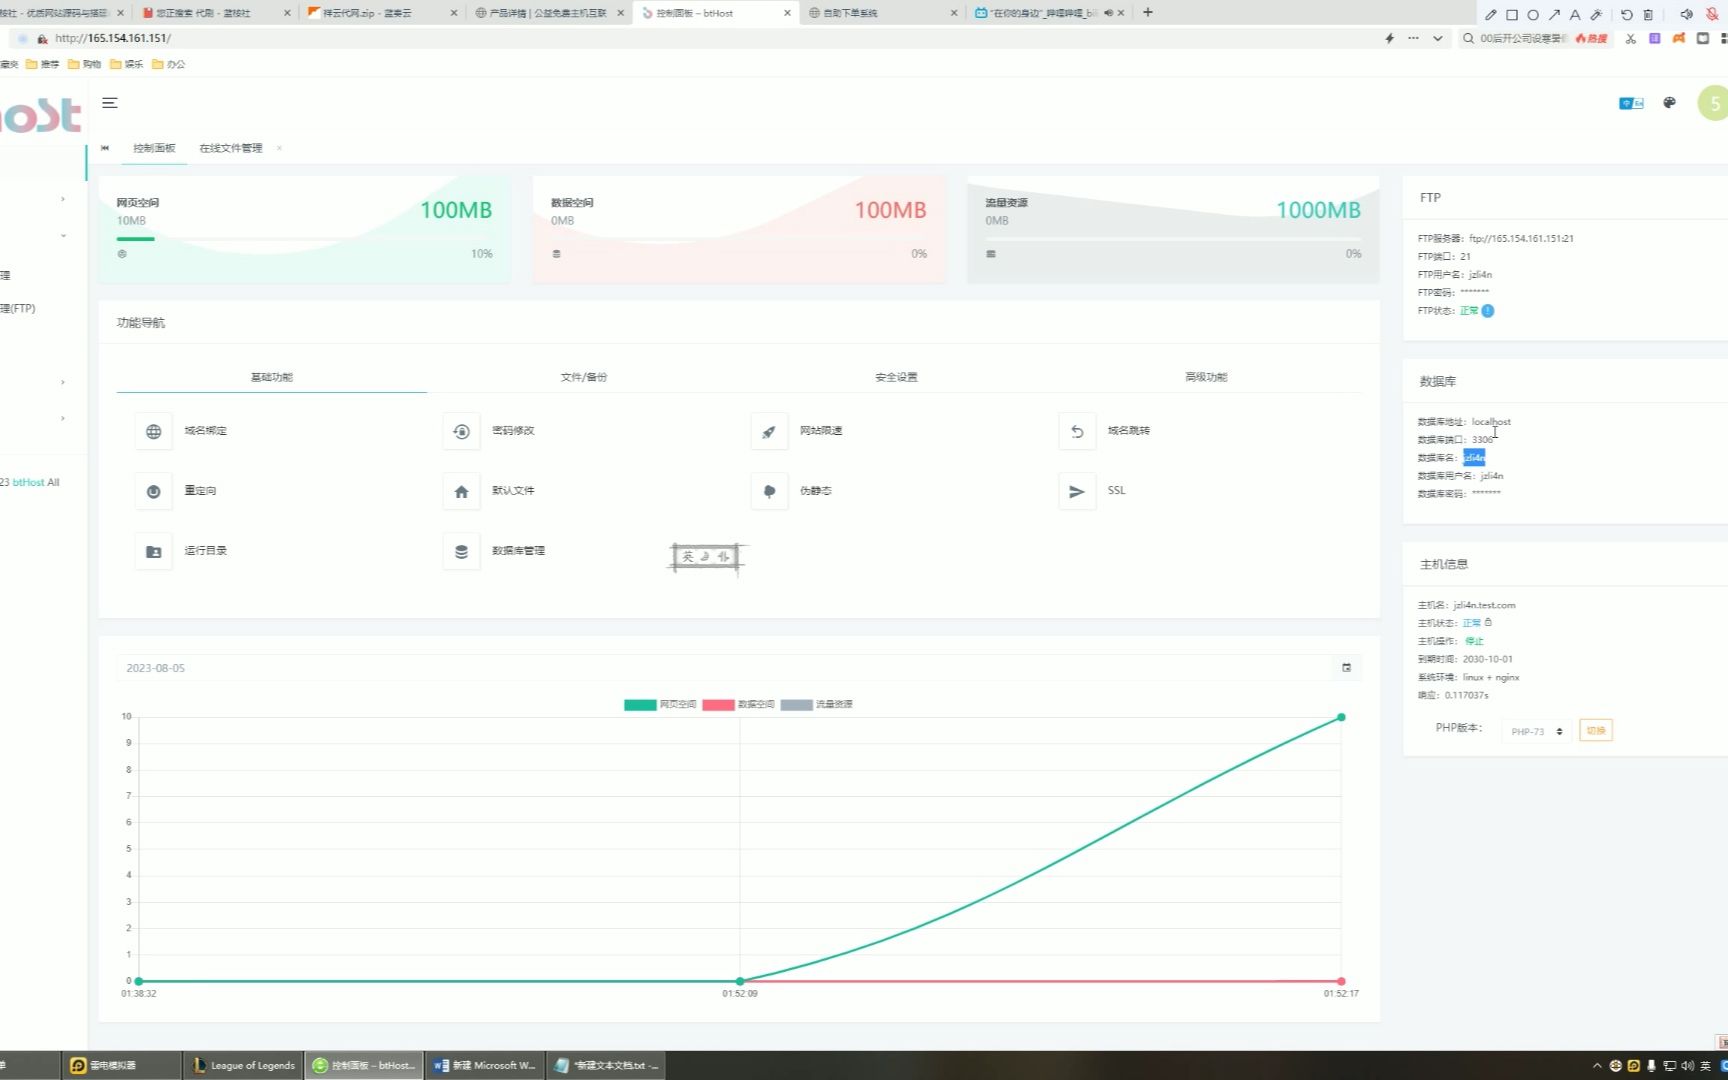Expand the first sidebar chevron arrow
This screenshot has width=1728, height=1080.
(x=63, y=199)
